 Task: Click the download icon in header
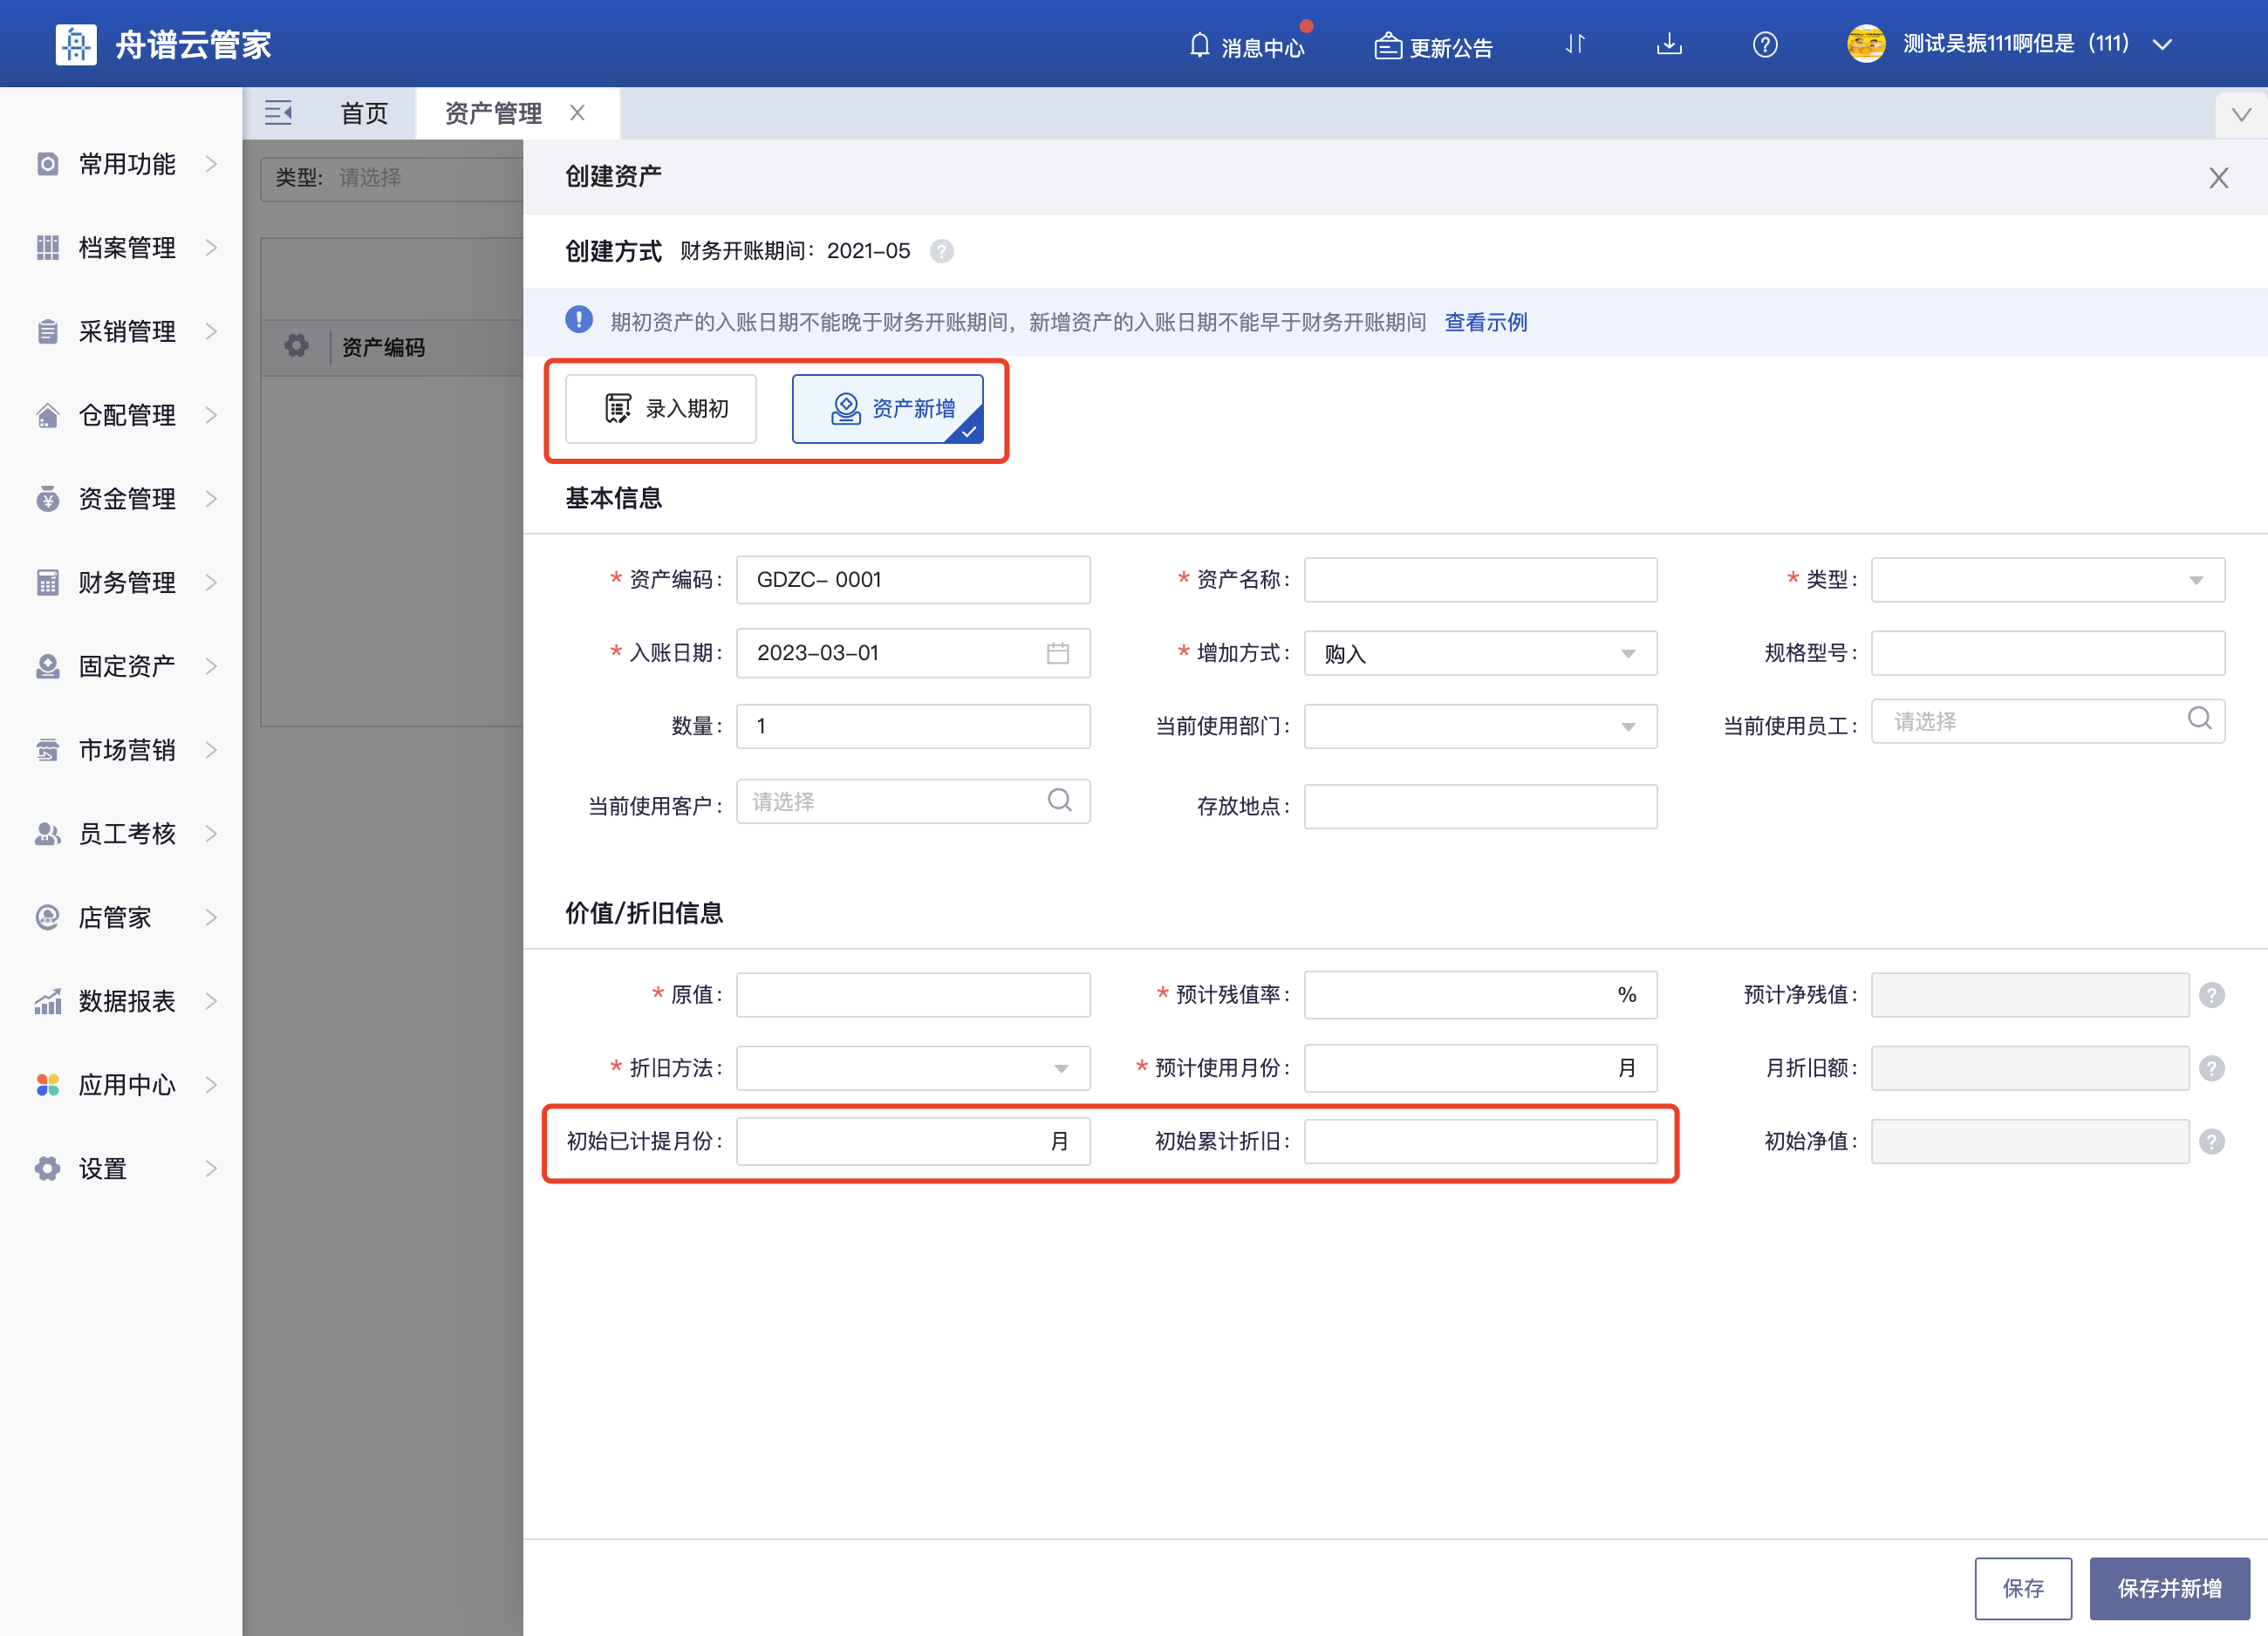1669,44
